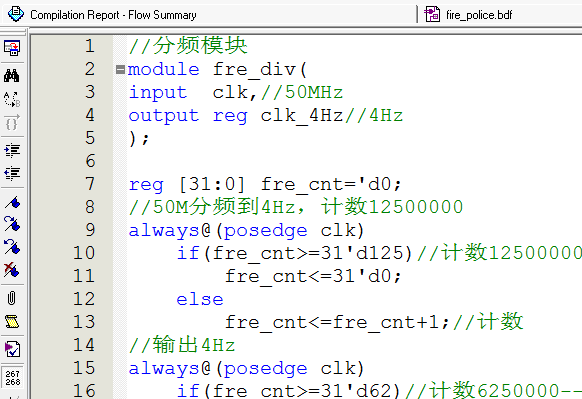Image resolution: width=582 pixels, height=399 pixels.
Task: Click line number 1 in the margin
Action: tap(89, 46)
